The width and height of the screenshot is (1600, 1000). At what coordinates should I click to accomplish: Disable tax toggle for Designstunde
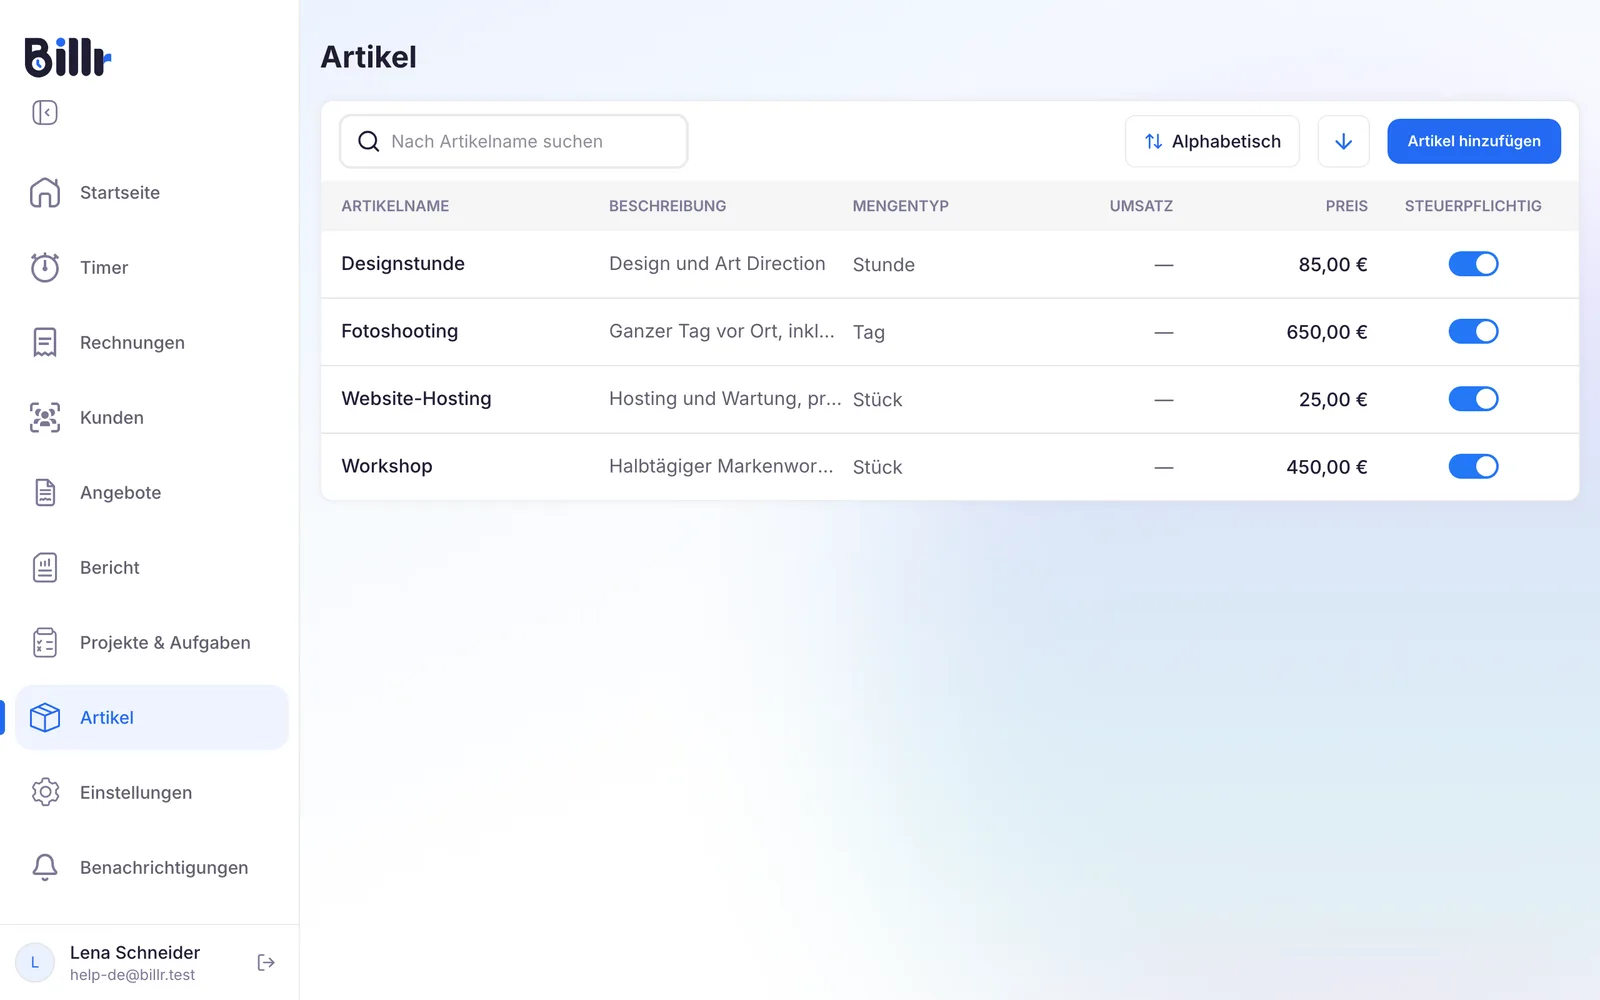[1473, 264]
